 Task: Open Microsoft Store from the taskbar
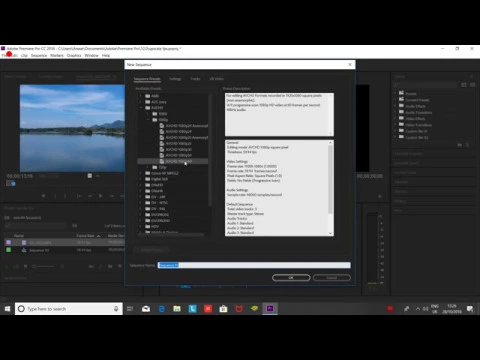[223, 309]
